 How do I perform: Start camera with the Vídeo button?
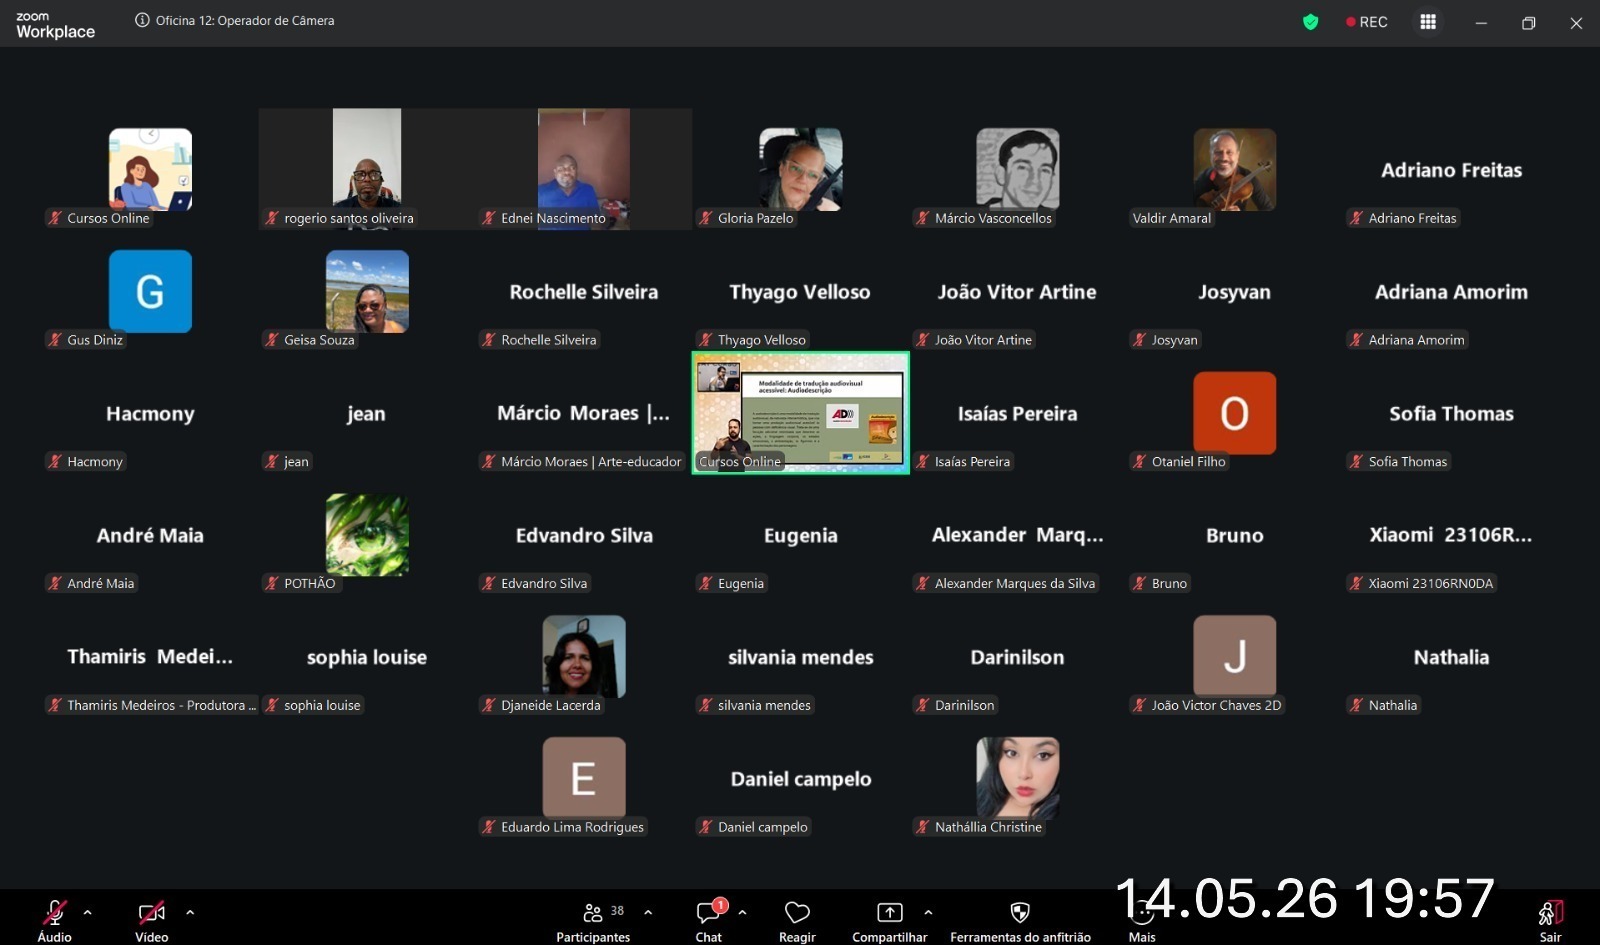151,920
